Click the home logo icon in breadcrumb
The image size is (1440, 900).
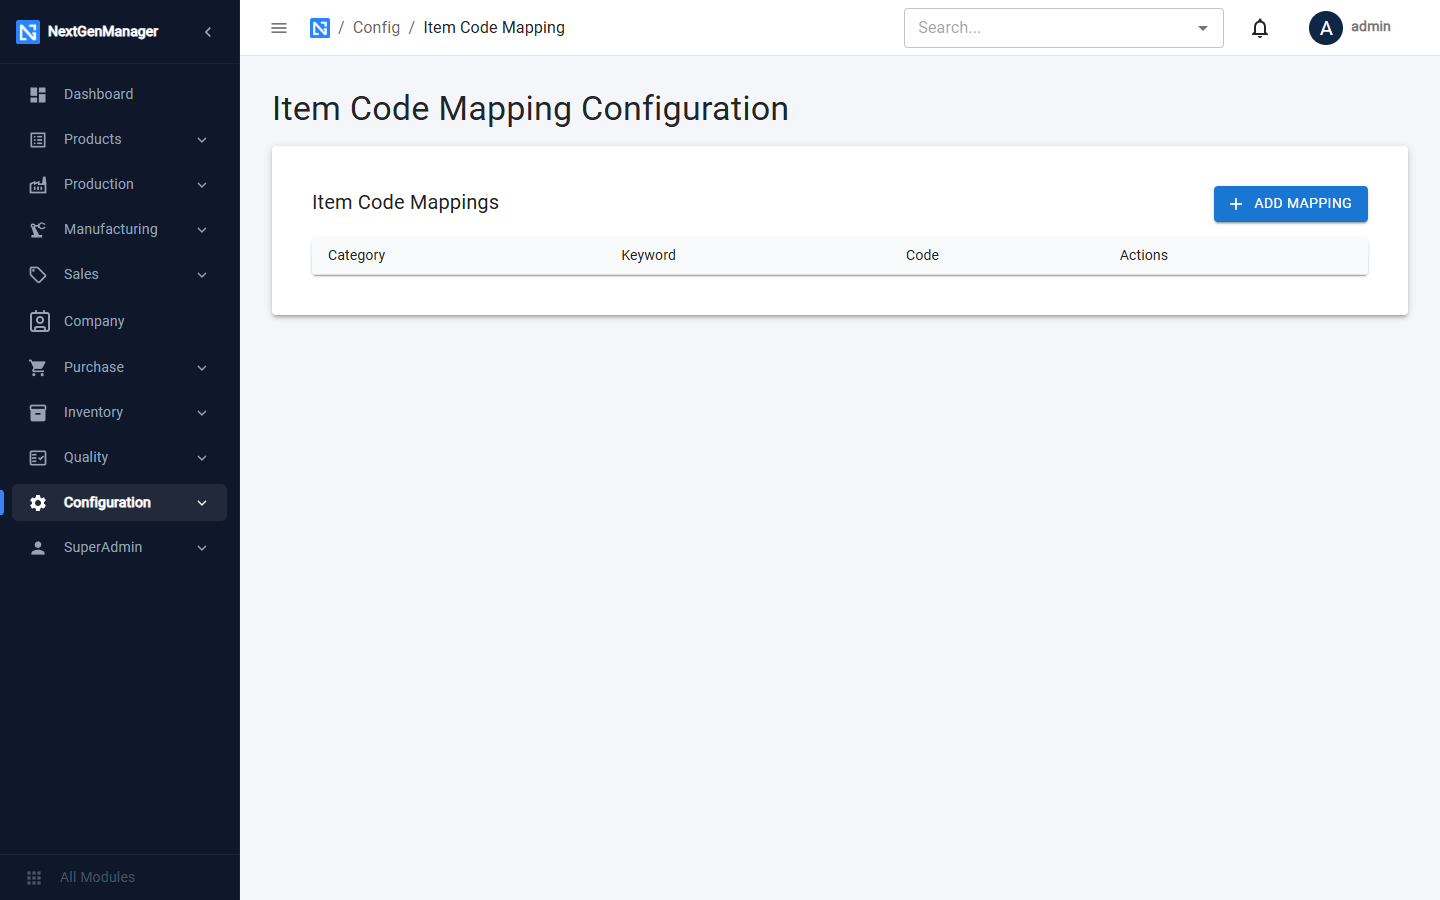point(320,28)
